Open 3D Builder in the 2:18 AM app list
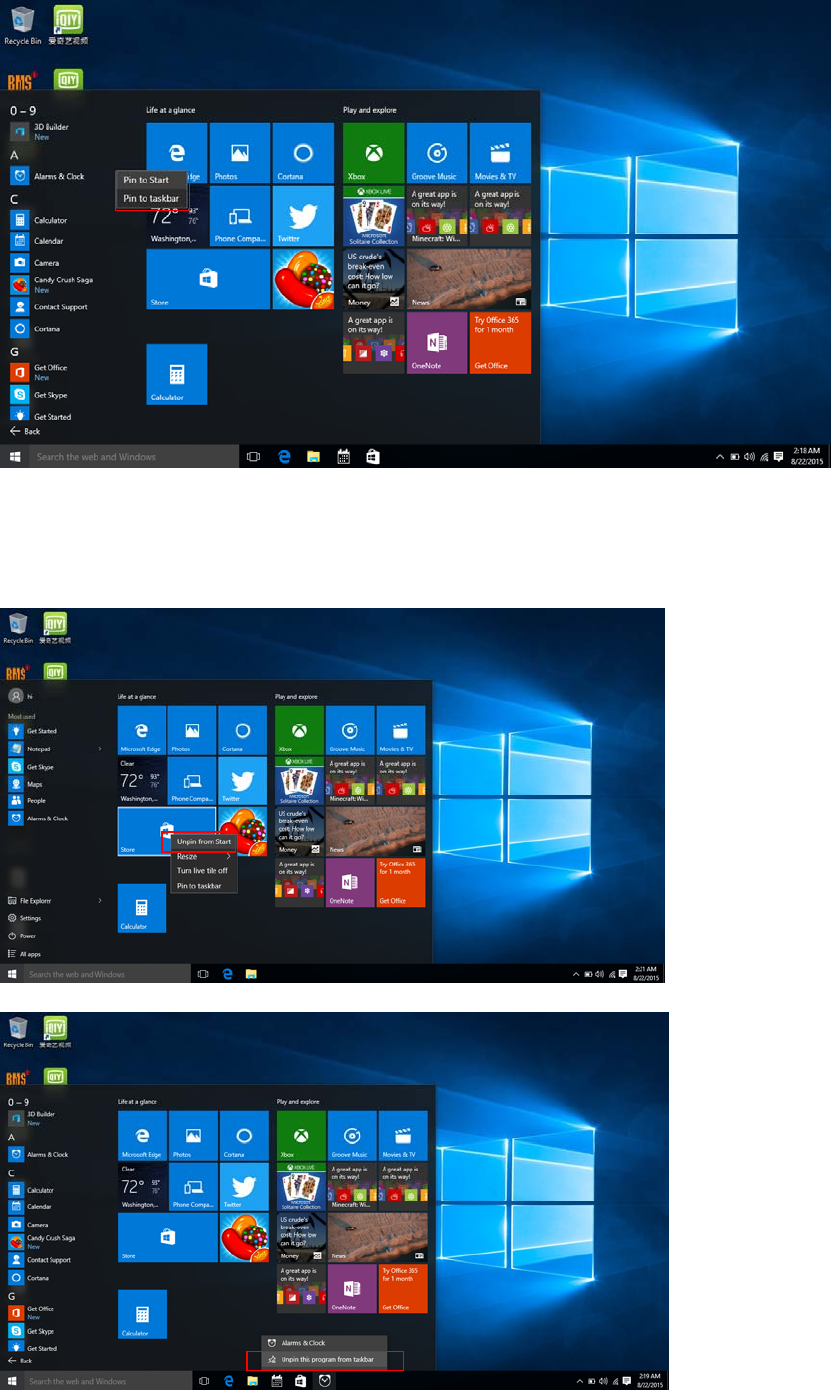831x1390 pixels. point(40,132)
